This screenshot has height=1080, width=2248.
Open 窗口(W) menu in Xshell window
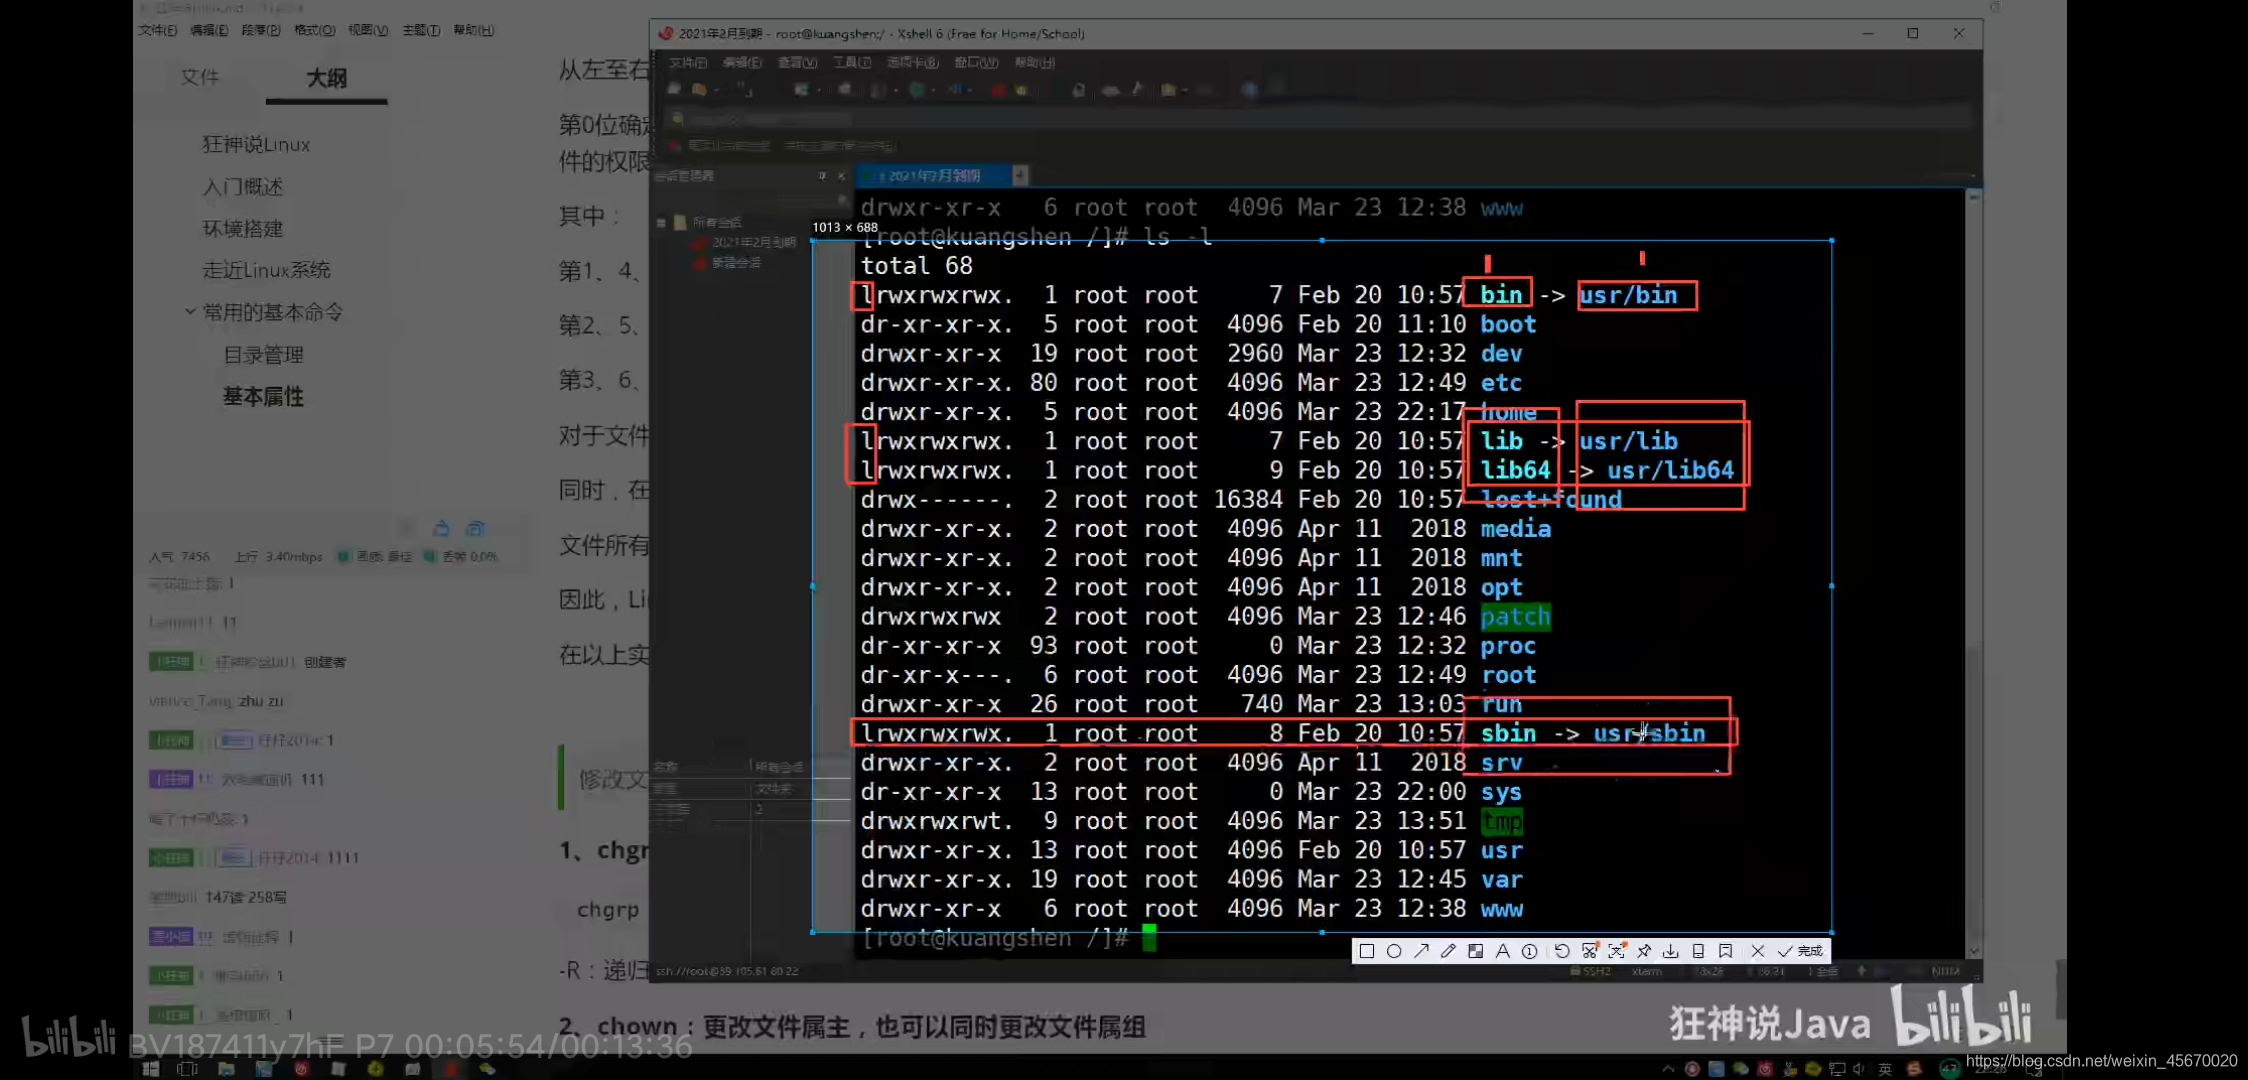(x=976, y=62)
